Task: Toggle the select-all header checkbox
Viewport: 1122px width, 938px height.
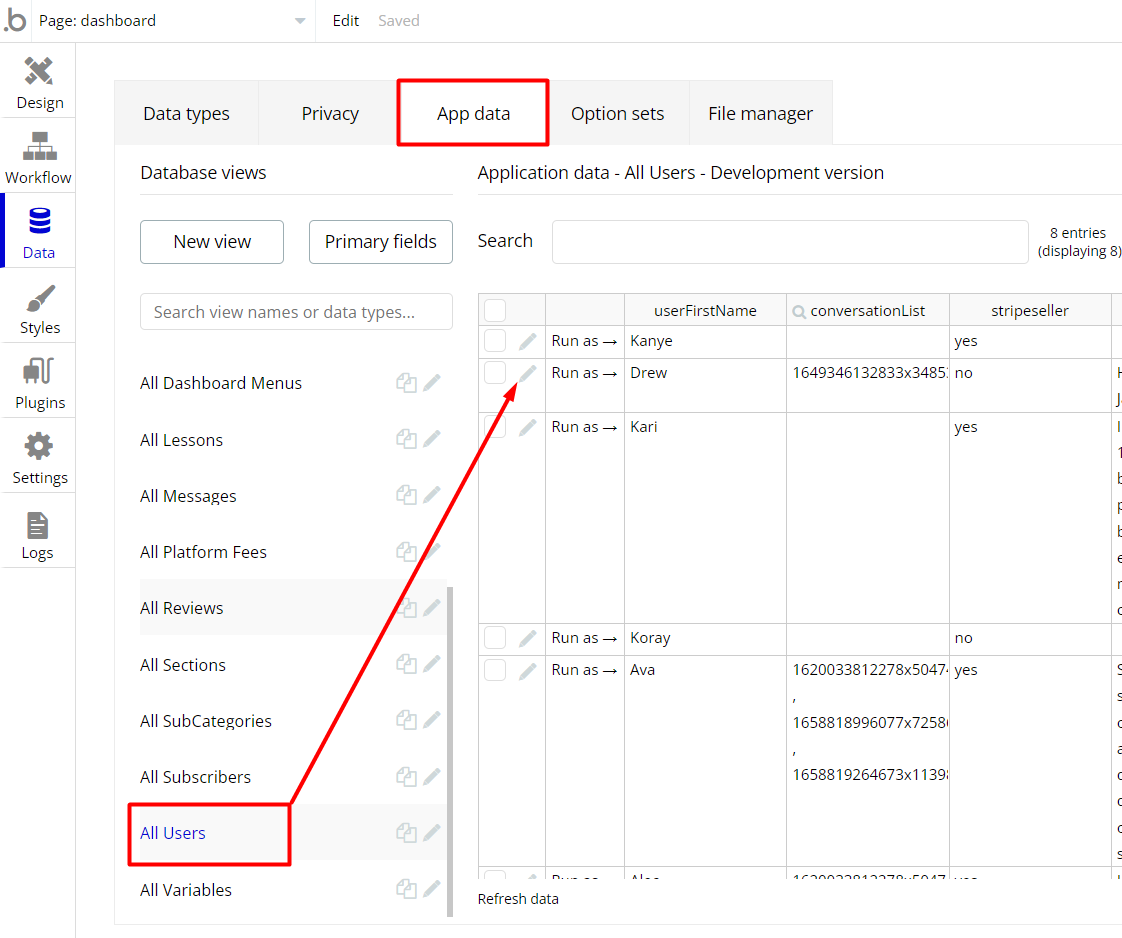Action: [495, 311]
